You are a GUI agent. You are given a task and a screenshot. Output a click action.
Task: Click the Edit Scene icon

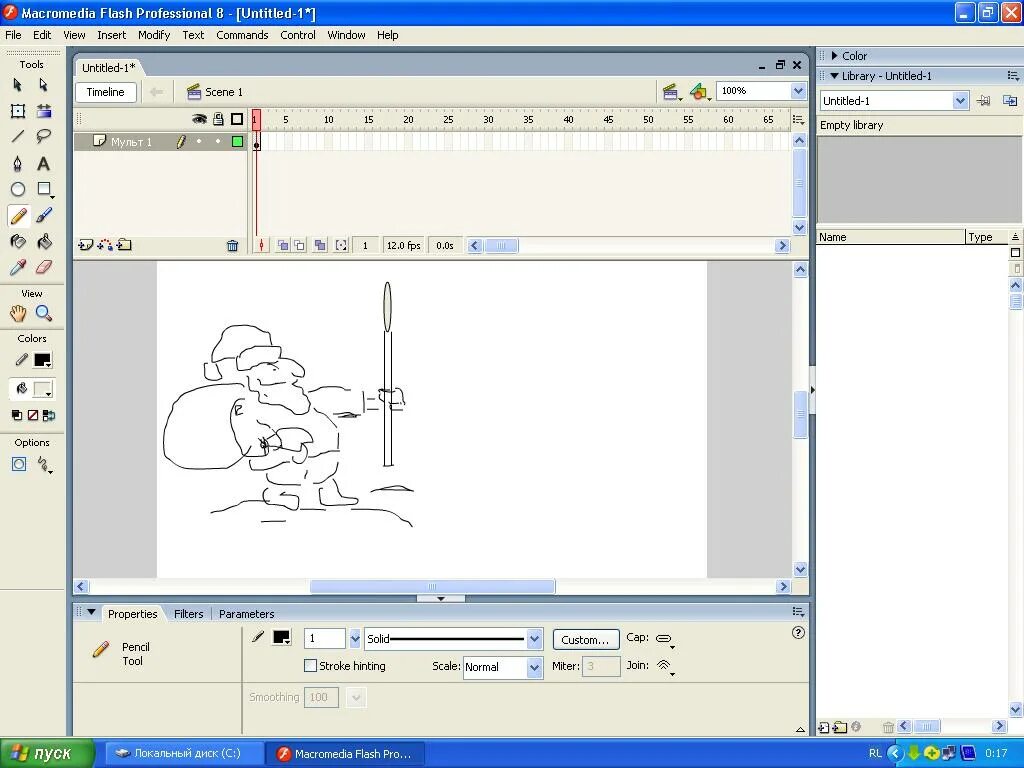tap(671, 92)
